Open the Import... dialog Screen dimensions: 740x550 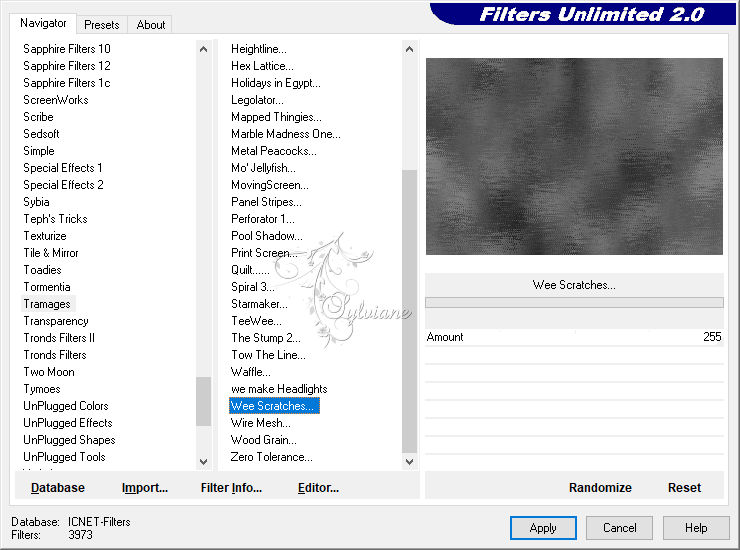coord(144,488)
